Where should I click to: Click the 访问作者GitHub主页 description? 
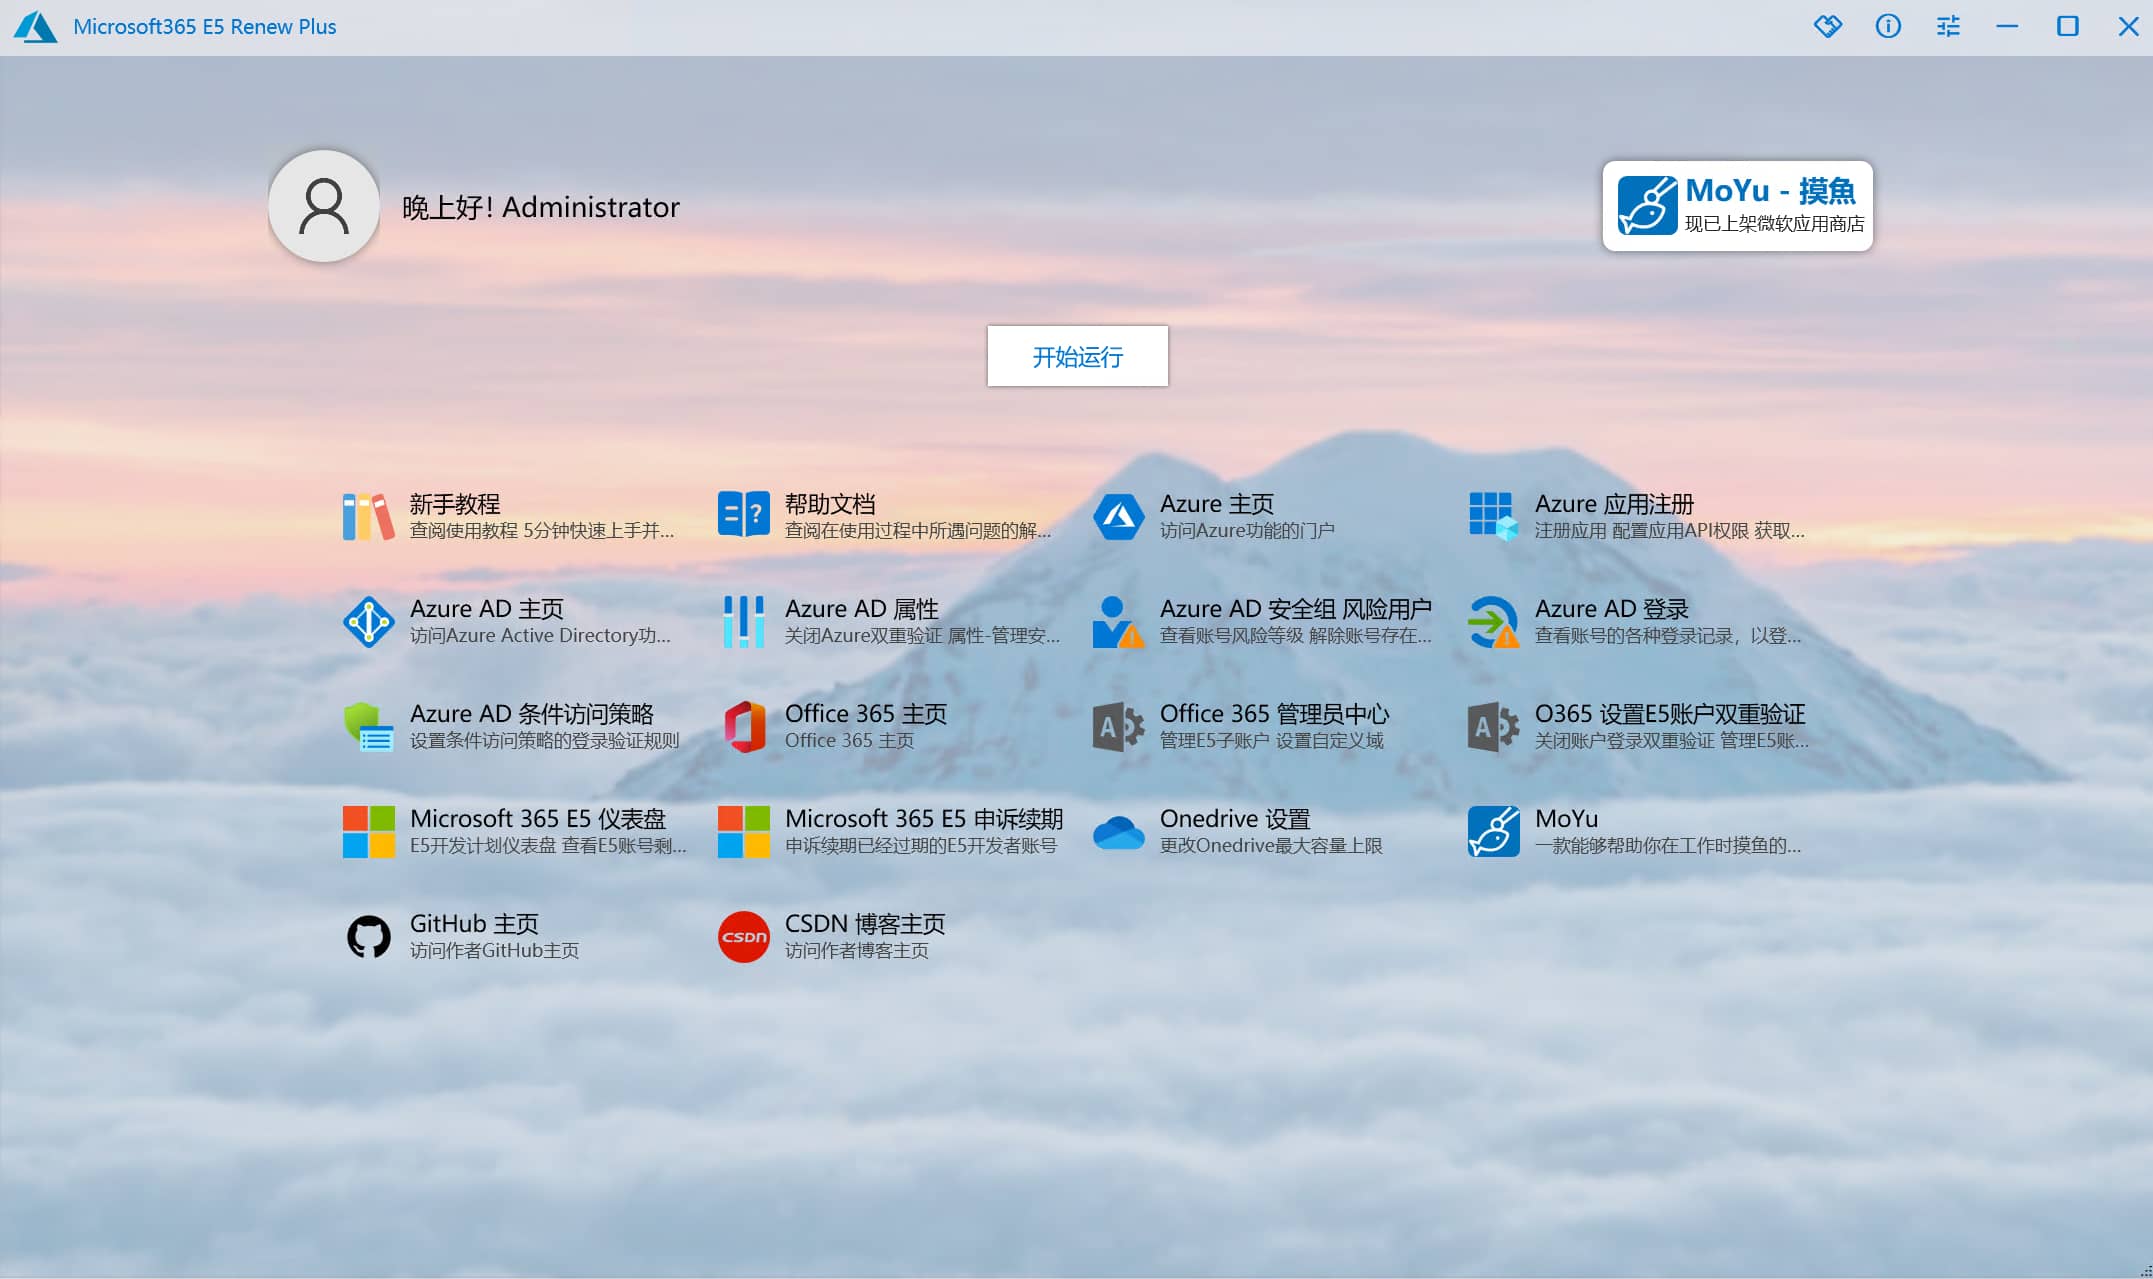(x=495, y=951)
